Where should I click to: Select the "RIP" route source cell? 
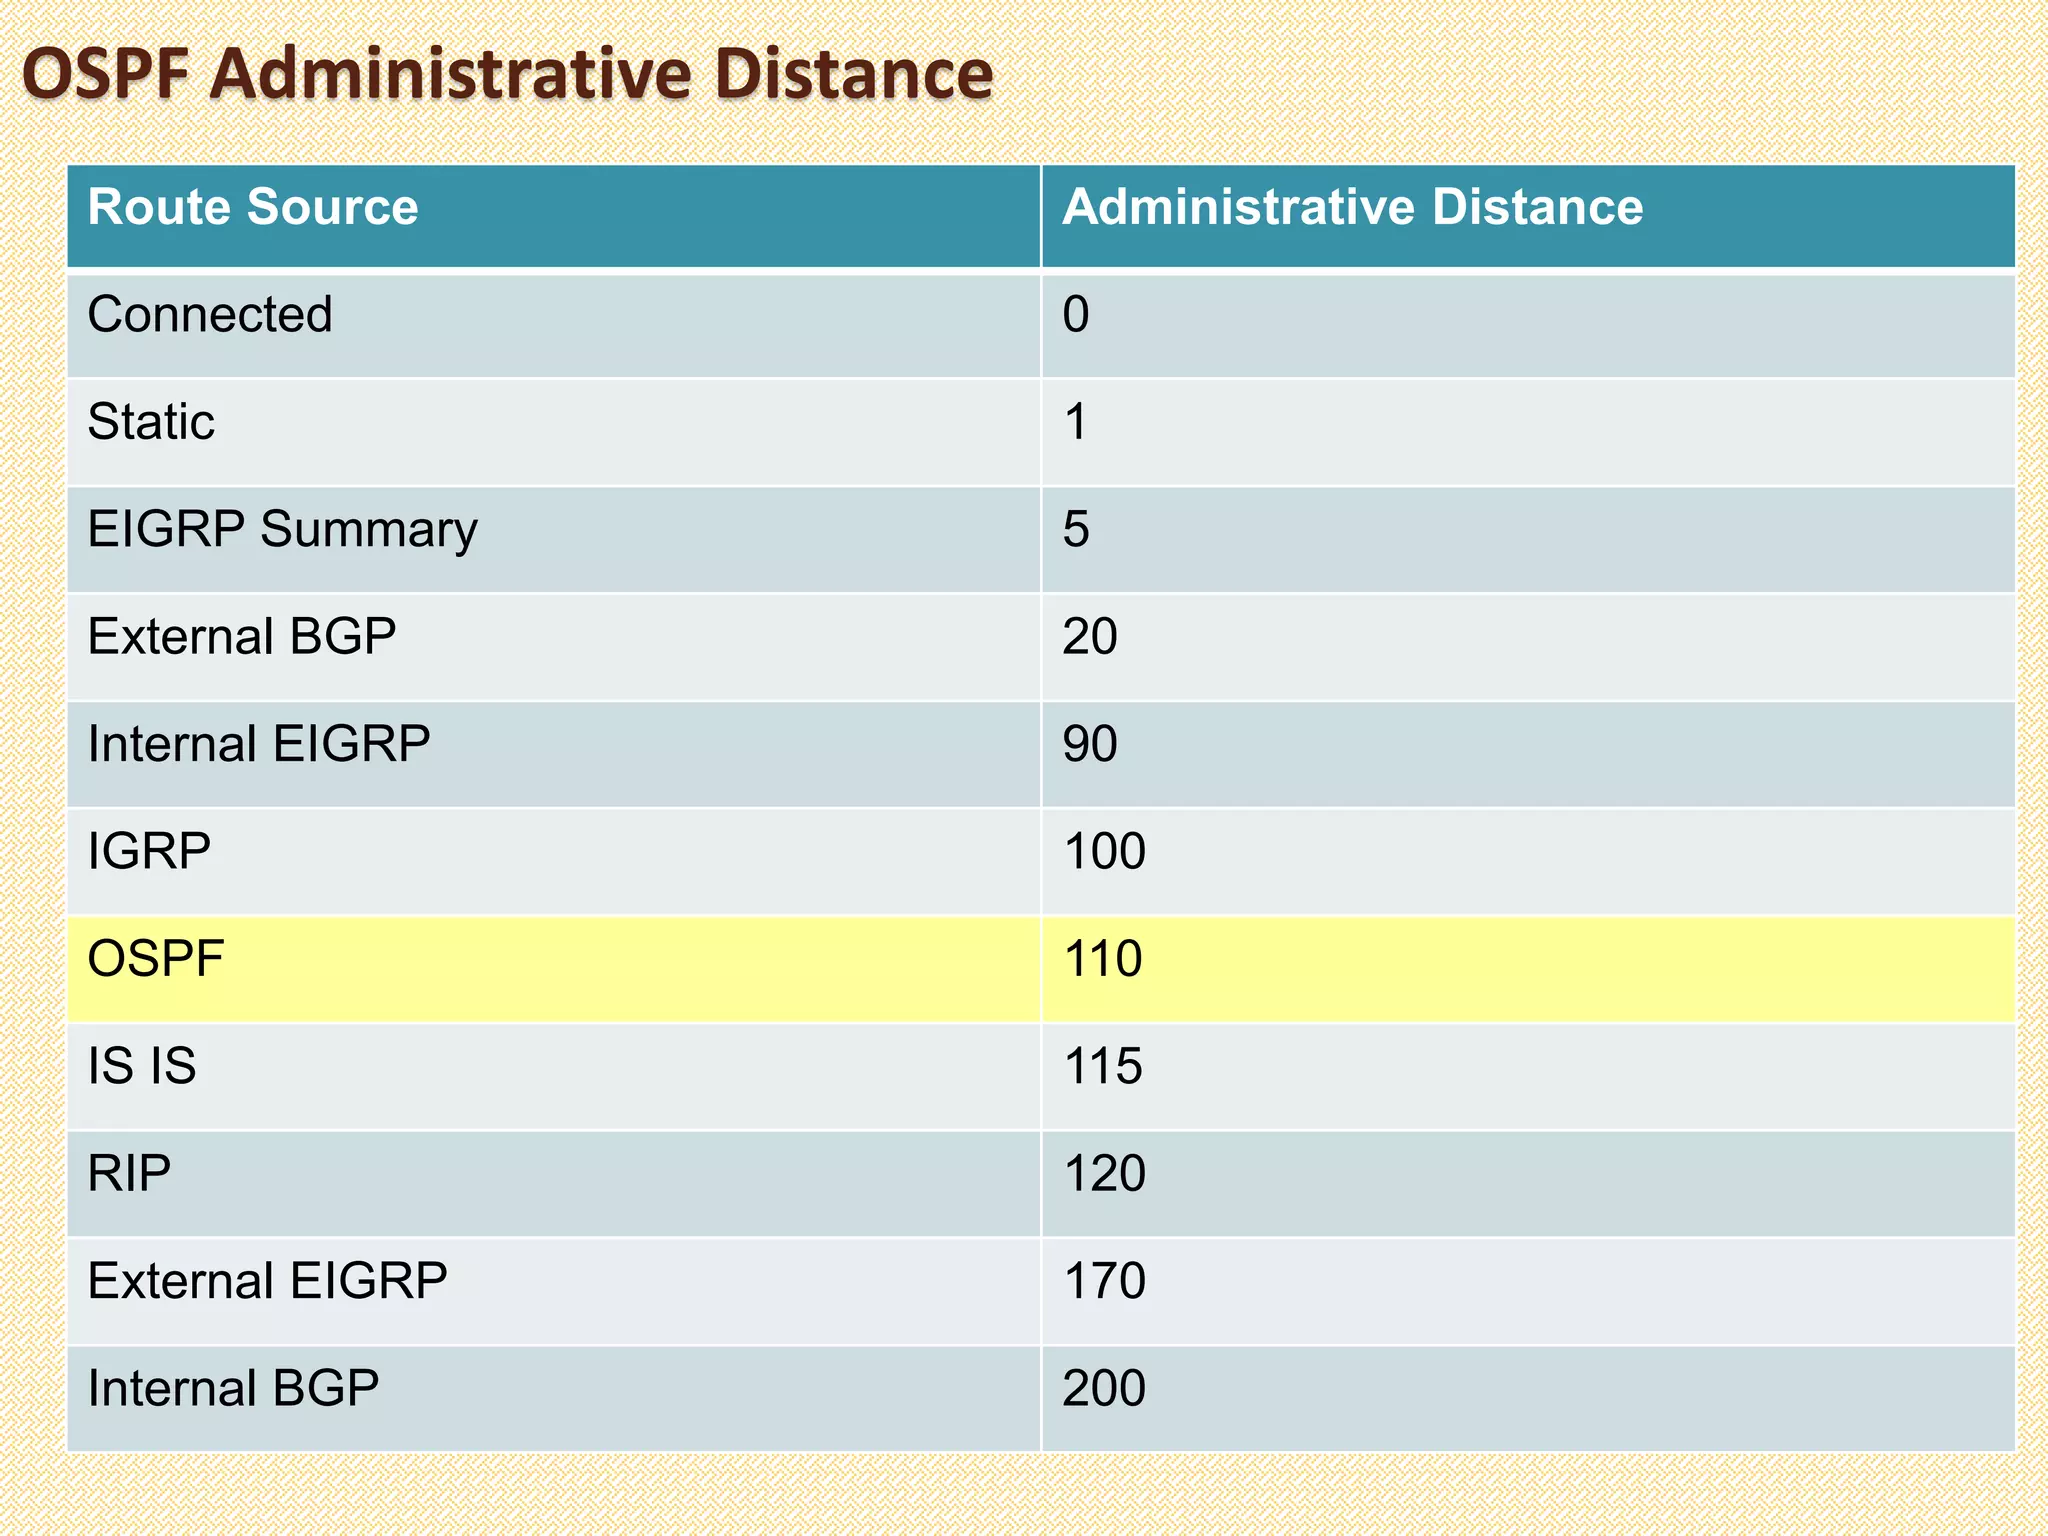[554, 1184]
